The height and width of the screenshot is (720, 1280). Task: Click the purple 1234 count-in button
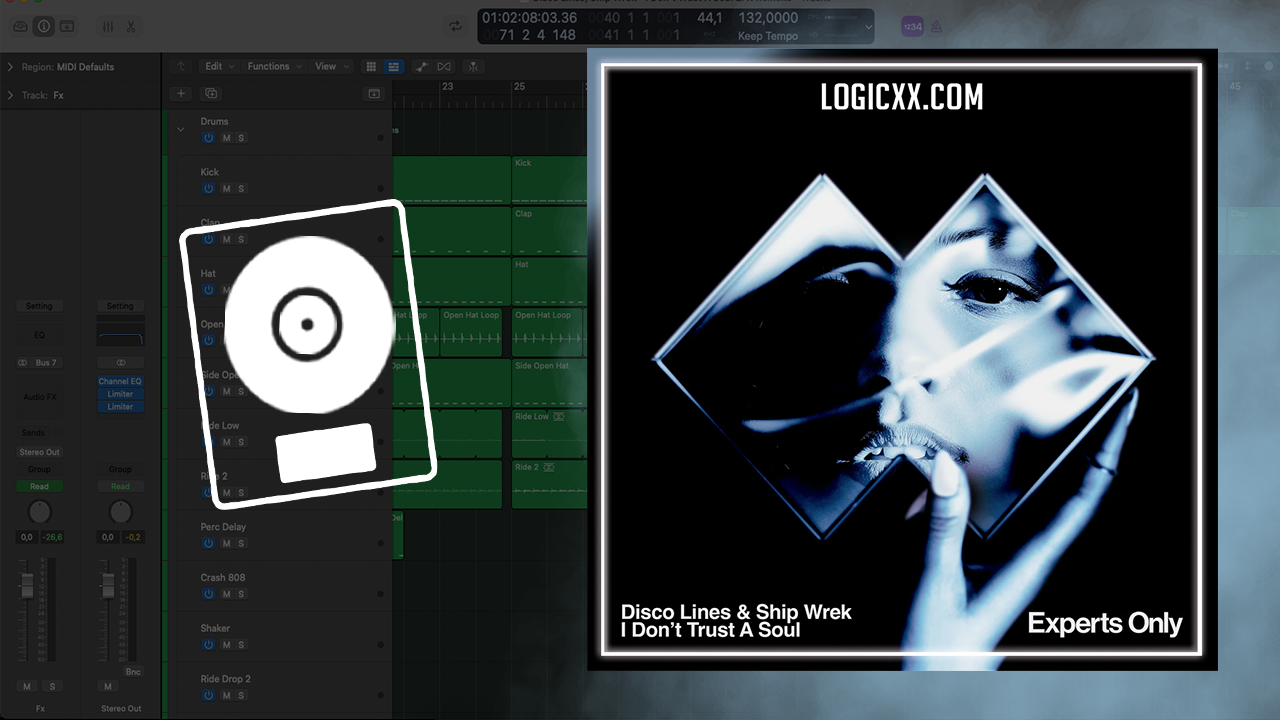pos(912,27)
